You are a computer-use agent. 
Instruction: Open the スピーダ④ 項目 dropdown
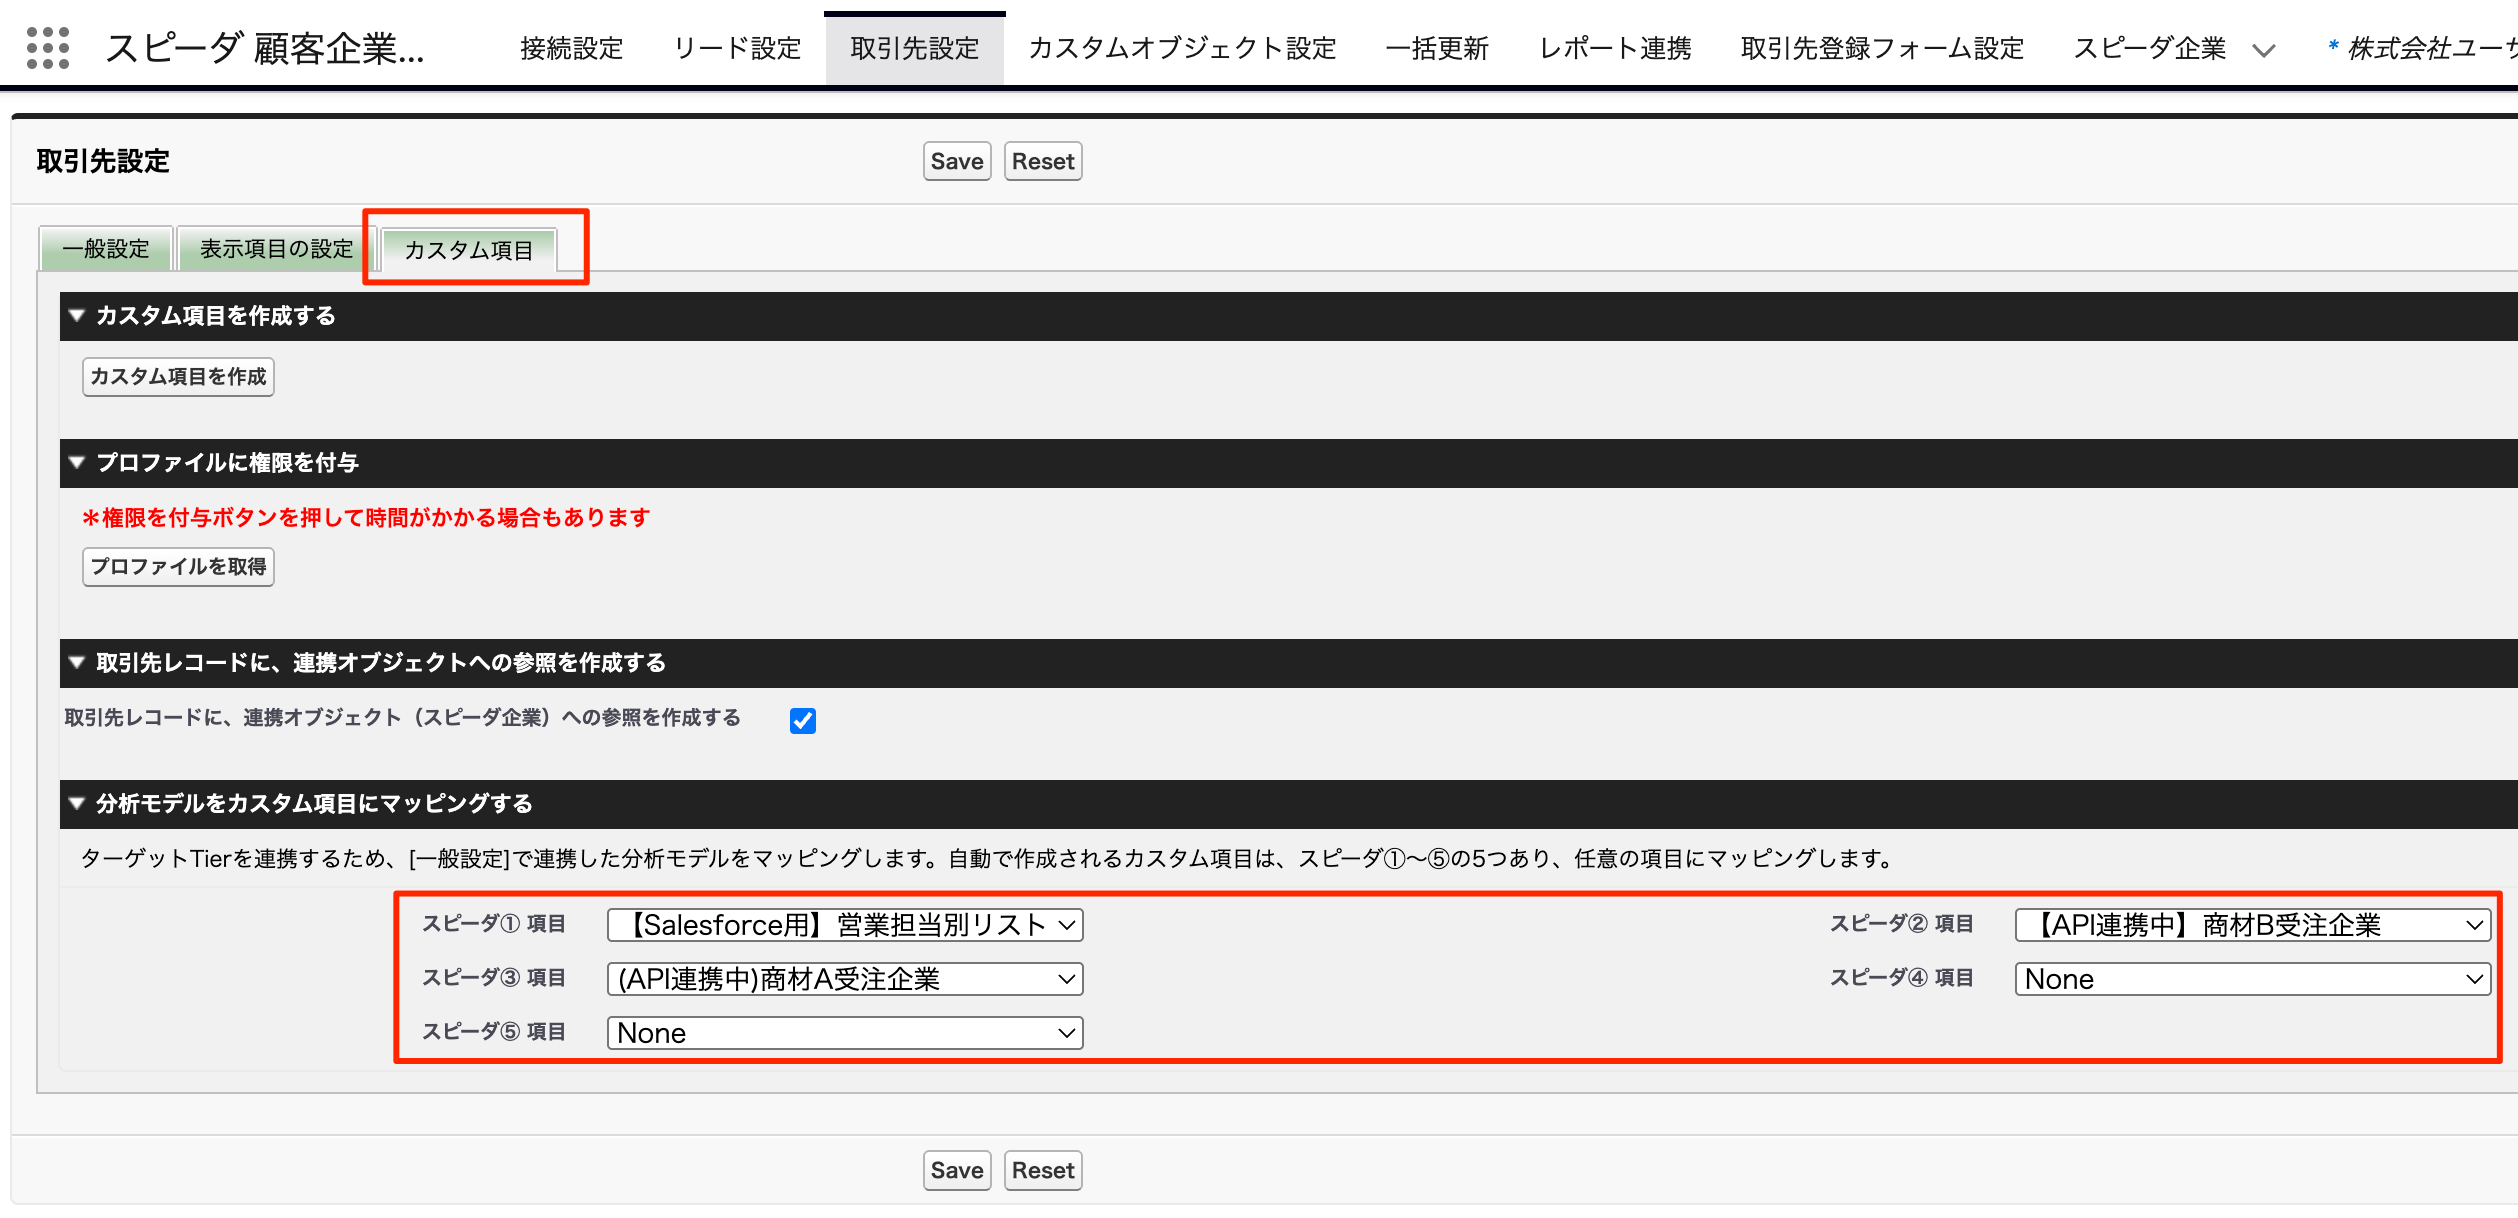coord(2252,979)
